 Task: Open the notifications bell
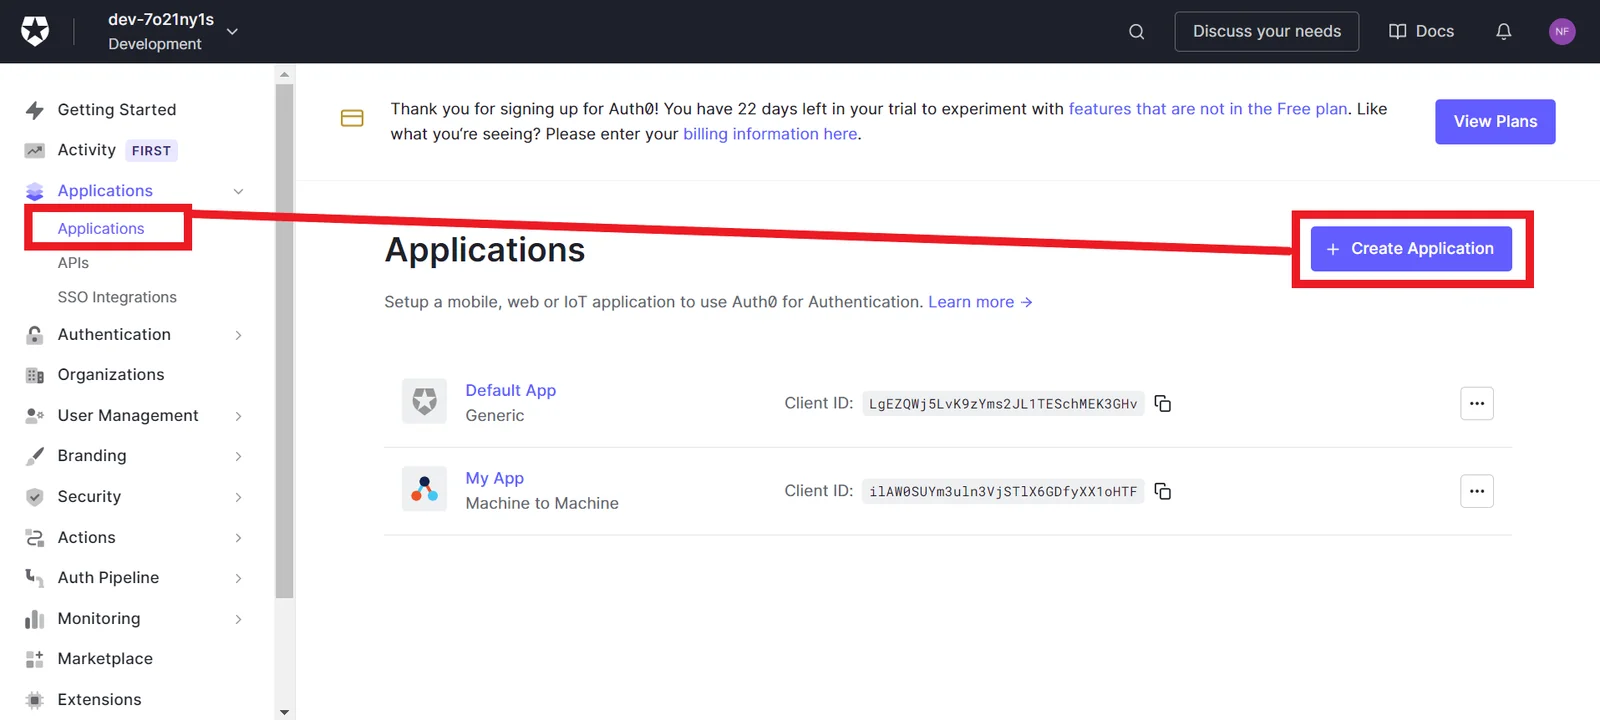tap(1503, 32)
